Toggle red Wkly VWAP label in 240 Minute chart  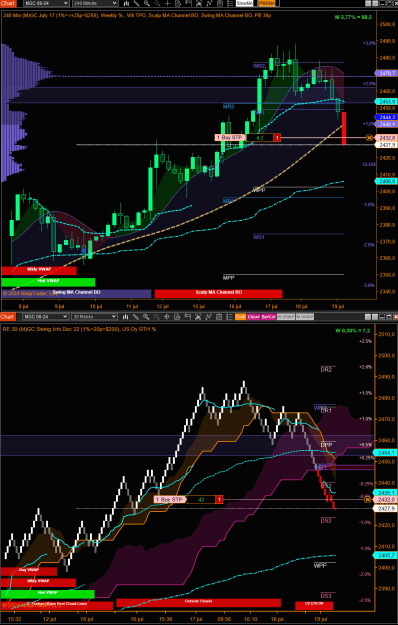[x=39, y=270]
